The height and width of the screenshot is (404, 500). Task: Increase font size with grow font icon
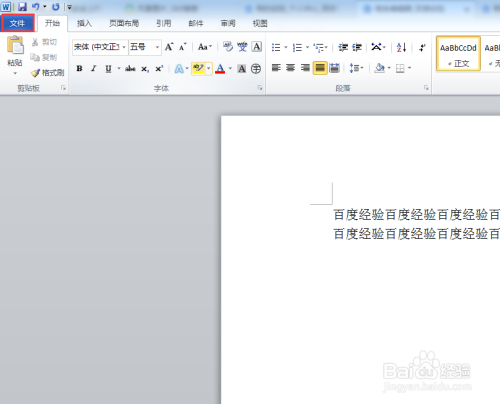click(169, 47)
